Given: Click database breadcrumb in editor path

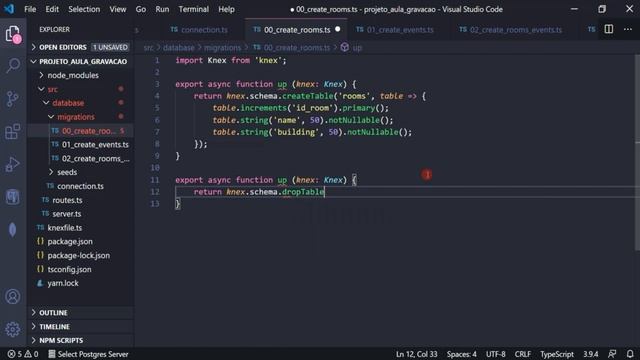Looking at the screenshot, I should [179, 48].
